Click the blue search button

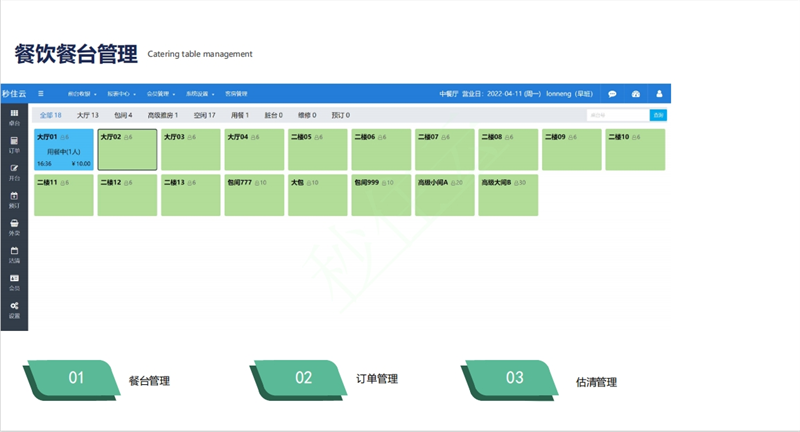658,115
